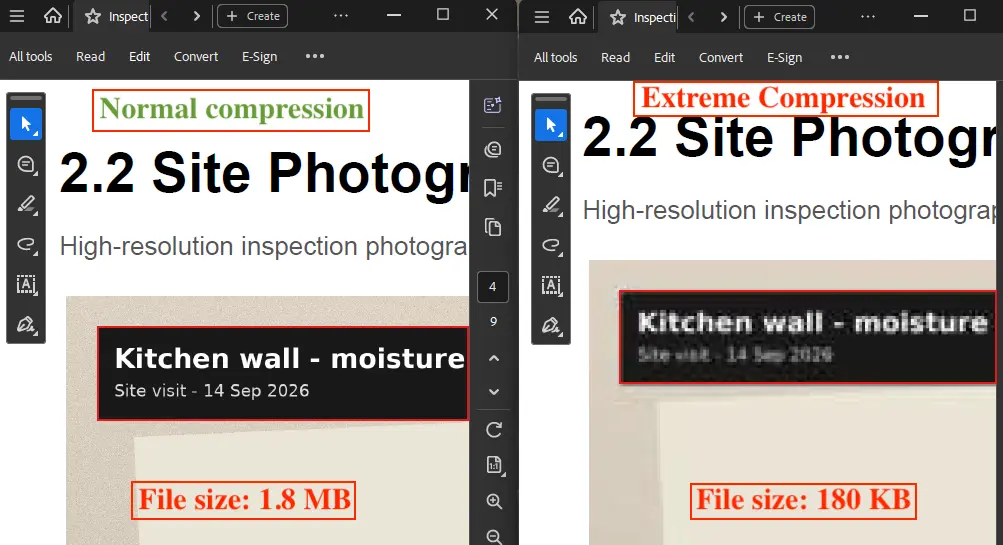
Task: Open Edit menu in right window
Action: click(x=664, y=58)
